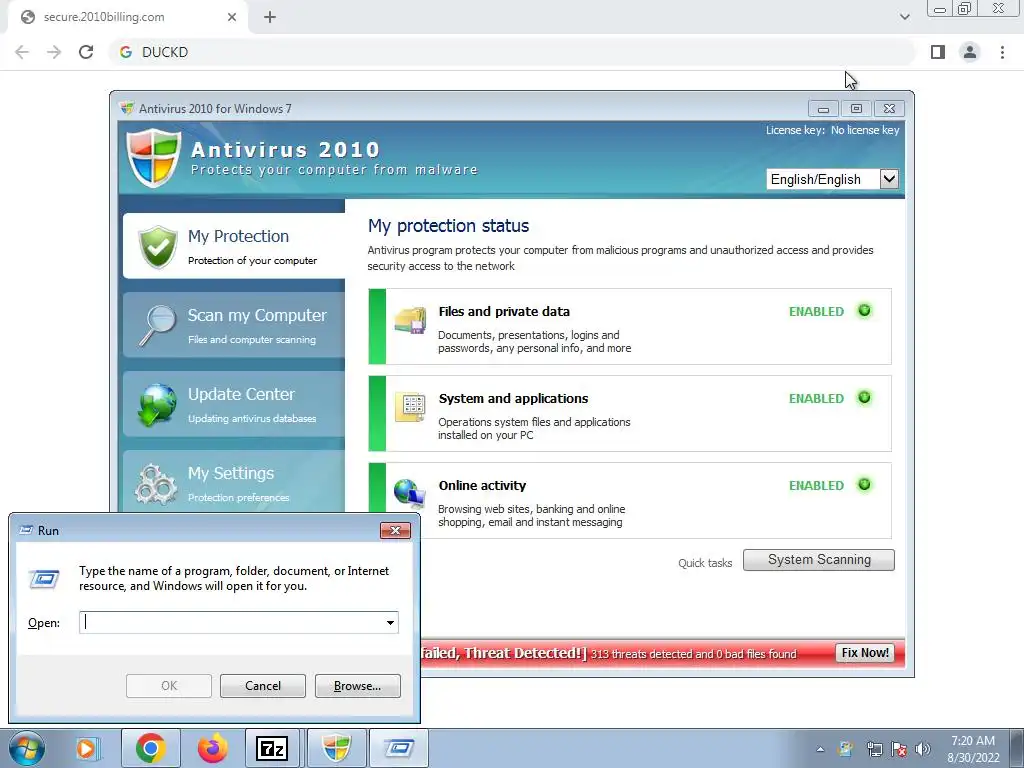Open the tab search chevron

pyautogui.click(x=904, y=17)
